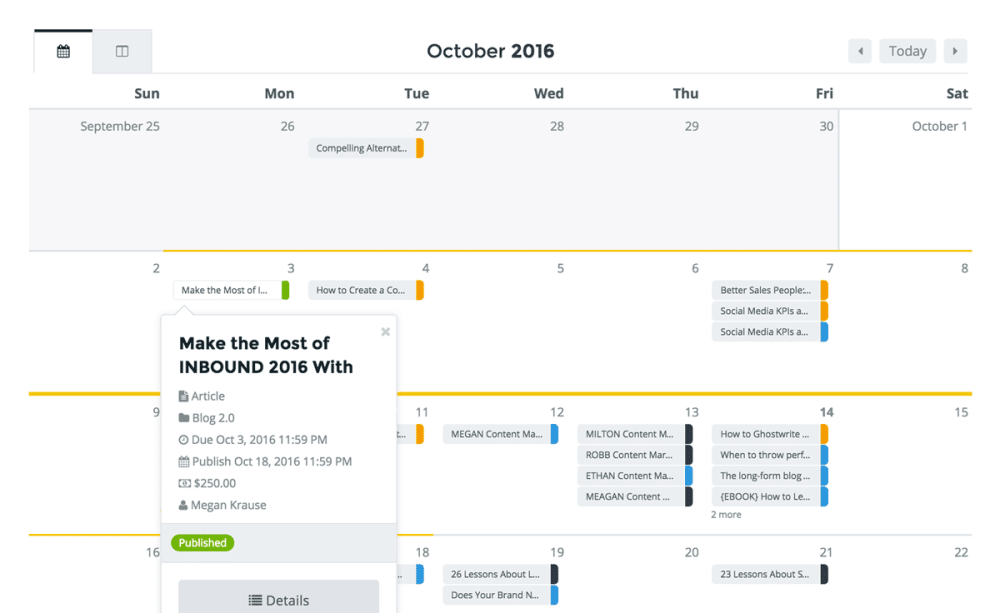Switch to the board/column view tab
Screen dimensions: 1000x613
click(x=122, y=52)
